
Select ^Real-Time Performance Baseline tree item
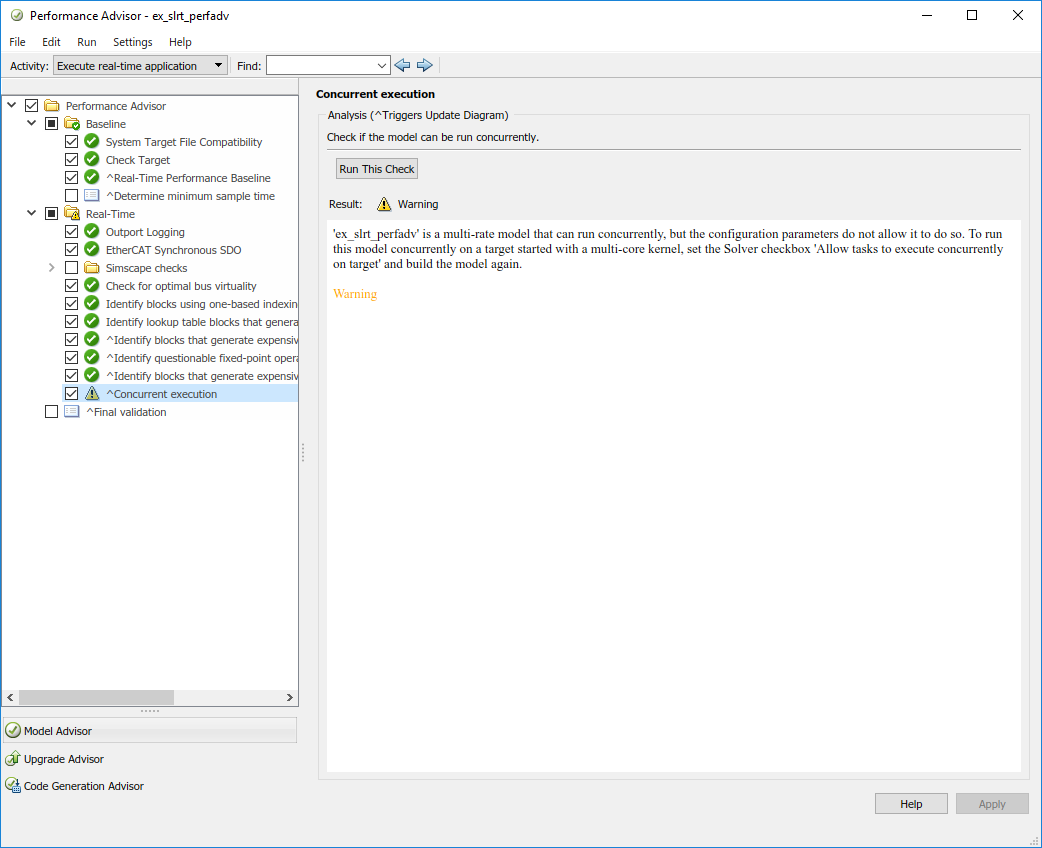coord(188,177)
